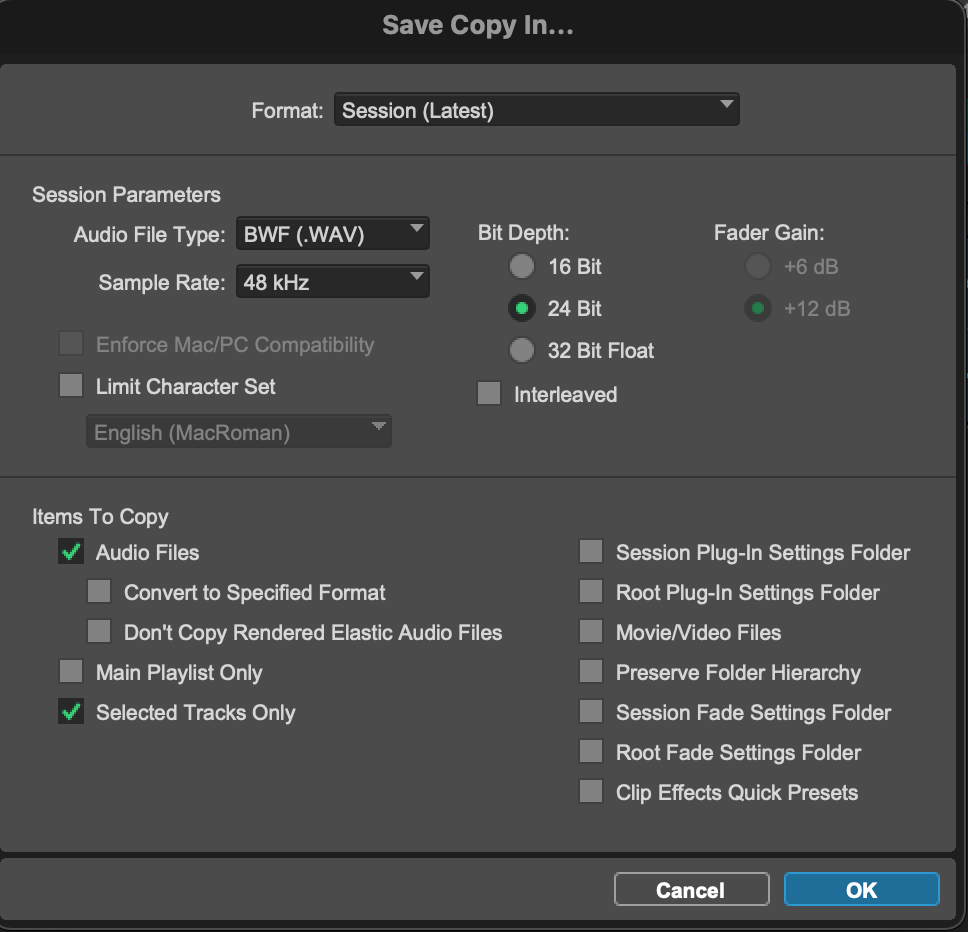Check Don't Copy Rendered Elastic Audio Files
This screenshot has height=932, width=968.
click(x=99, y=632)
